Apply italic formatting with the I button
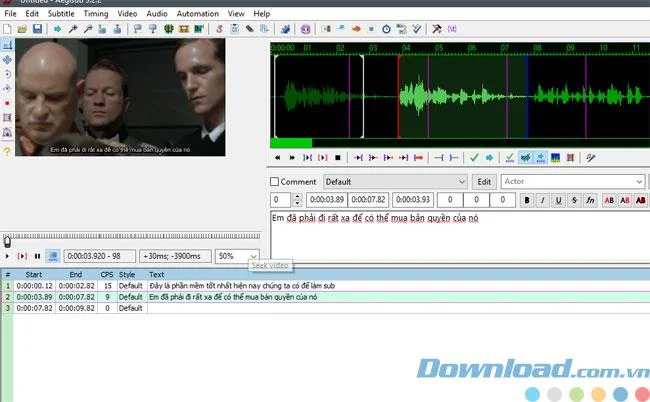650x402 pixels. click(543, 200)
